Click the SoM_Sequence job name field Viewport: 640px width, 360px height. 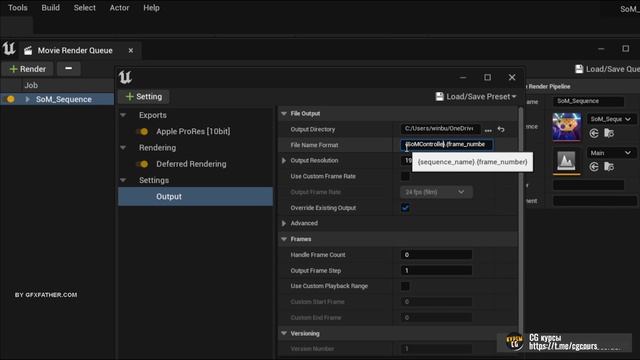pyautogui.click(x=589, y=101)
